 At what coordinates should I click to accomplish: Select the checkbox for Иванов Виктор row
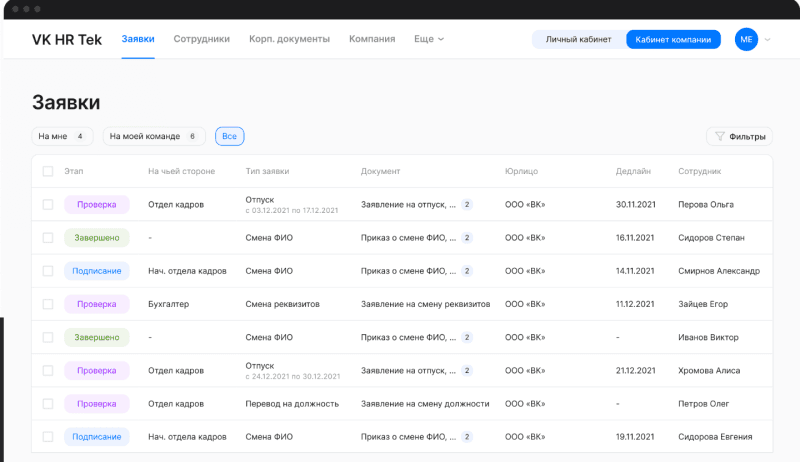[x=48, y=337]
